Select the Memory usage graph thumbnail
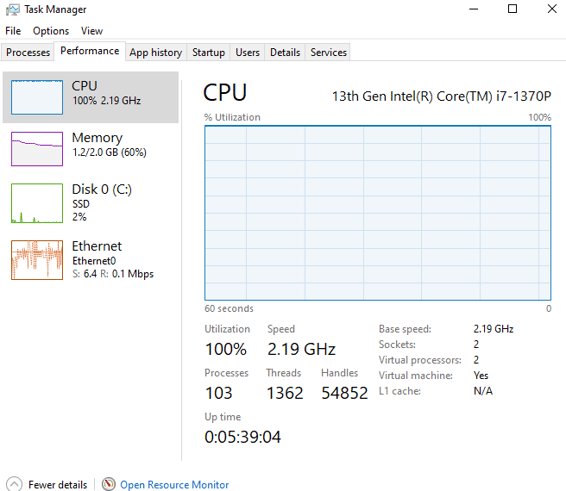The width and height of the screenshot is (566, 491). point(37,149)
